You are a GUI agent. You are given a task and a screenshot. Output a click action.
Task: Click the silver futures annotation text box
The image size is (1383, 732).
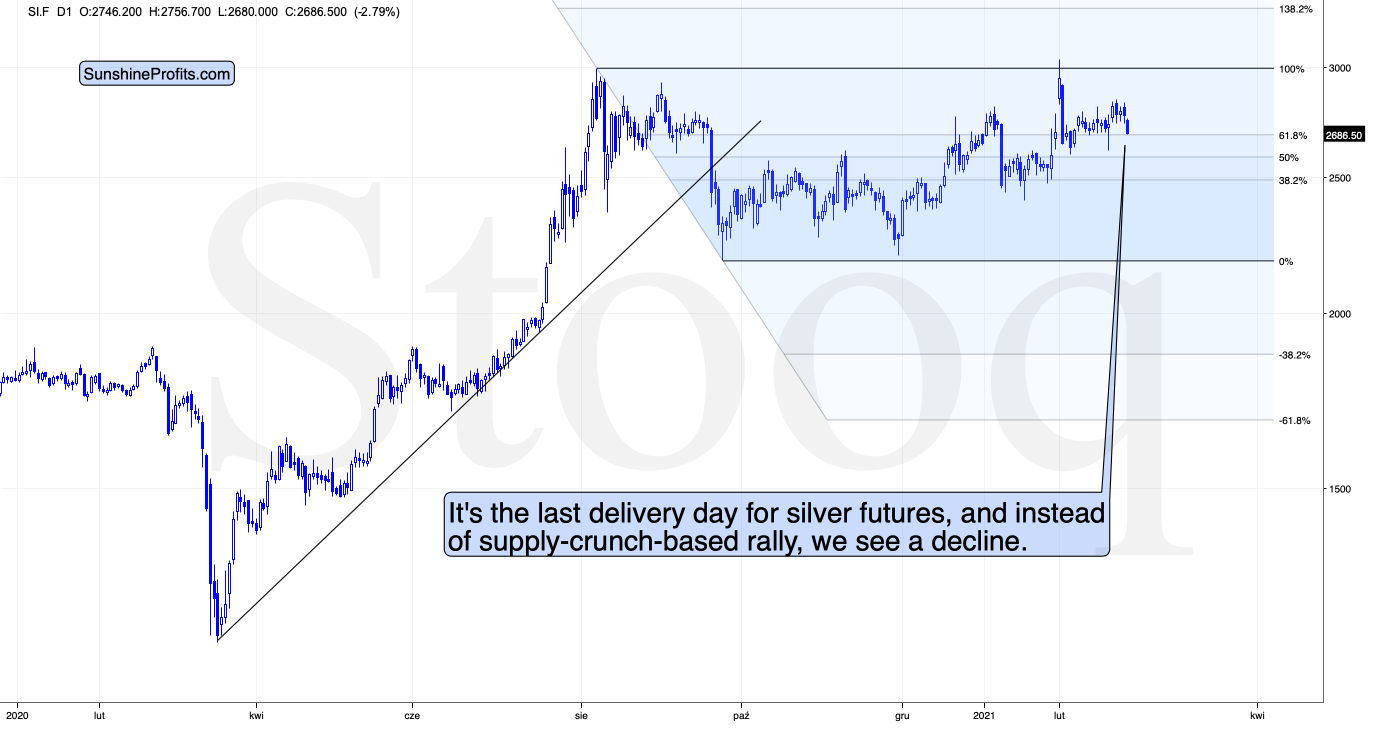[x=777, y=526]
